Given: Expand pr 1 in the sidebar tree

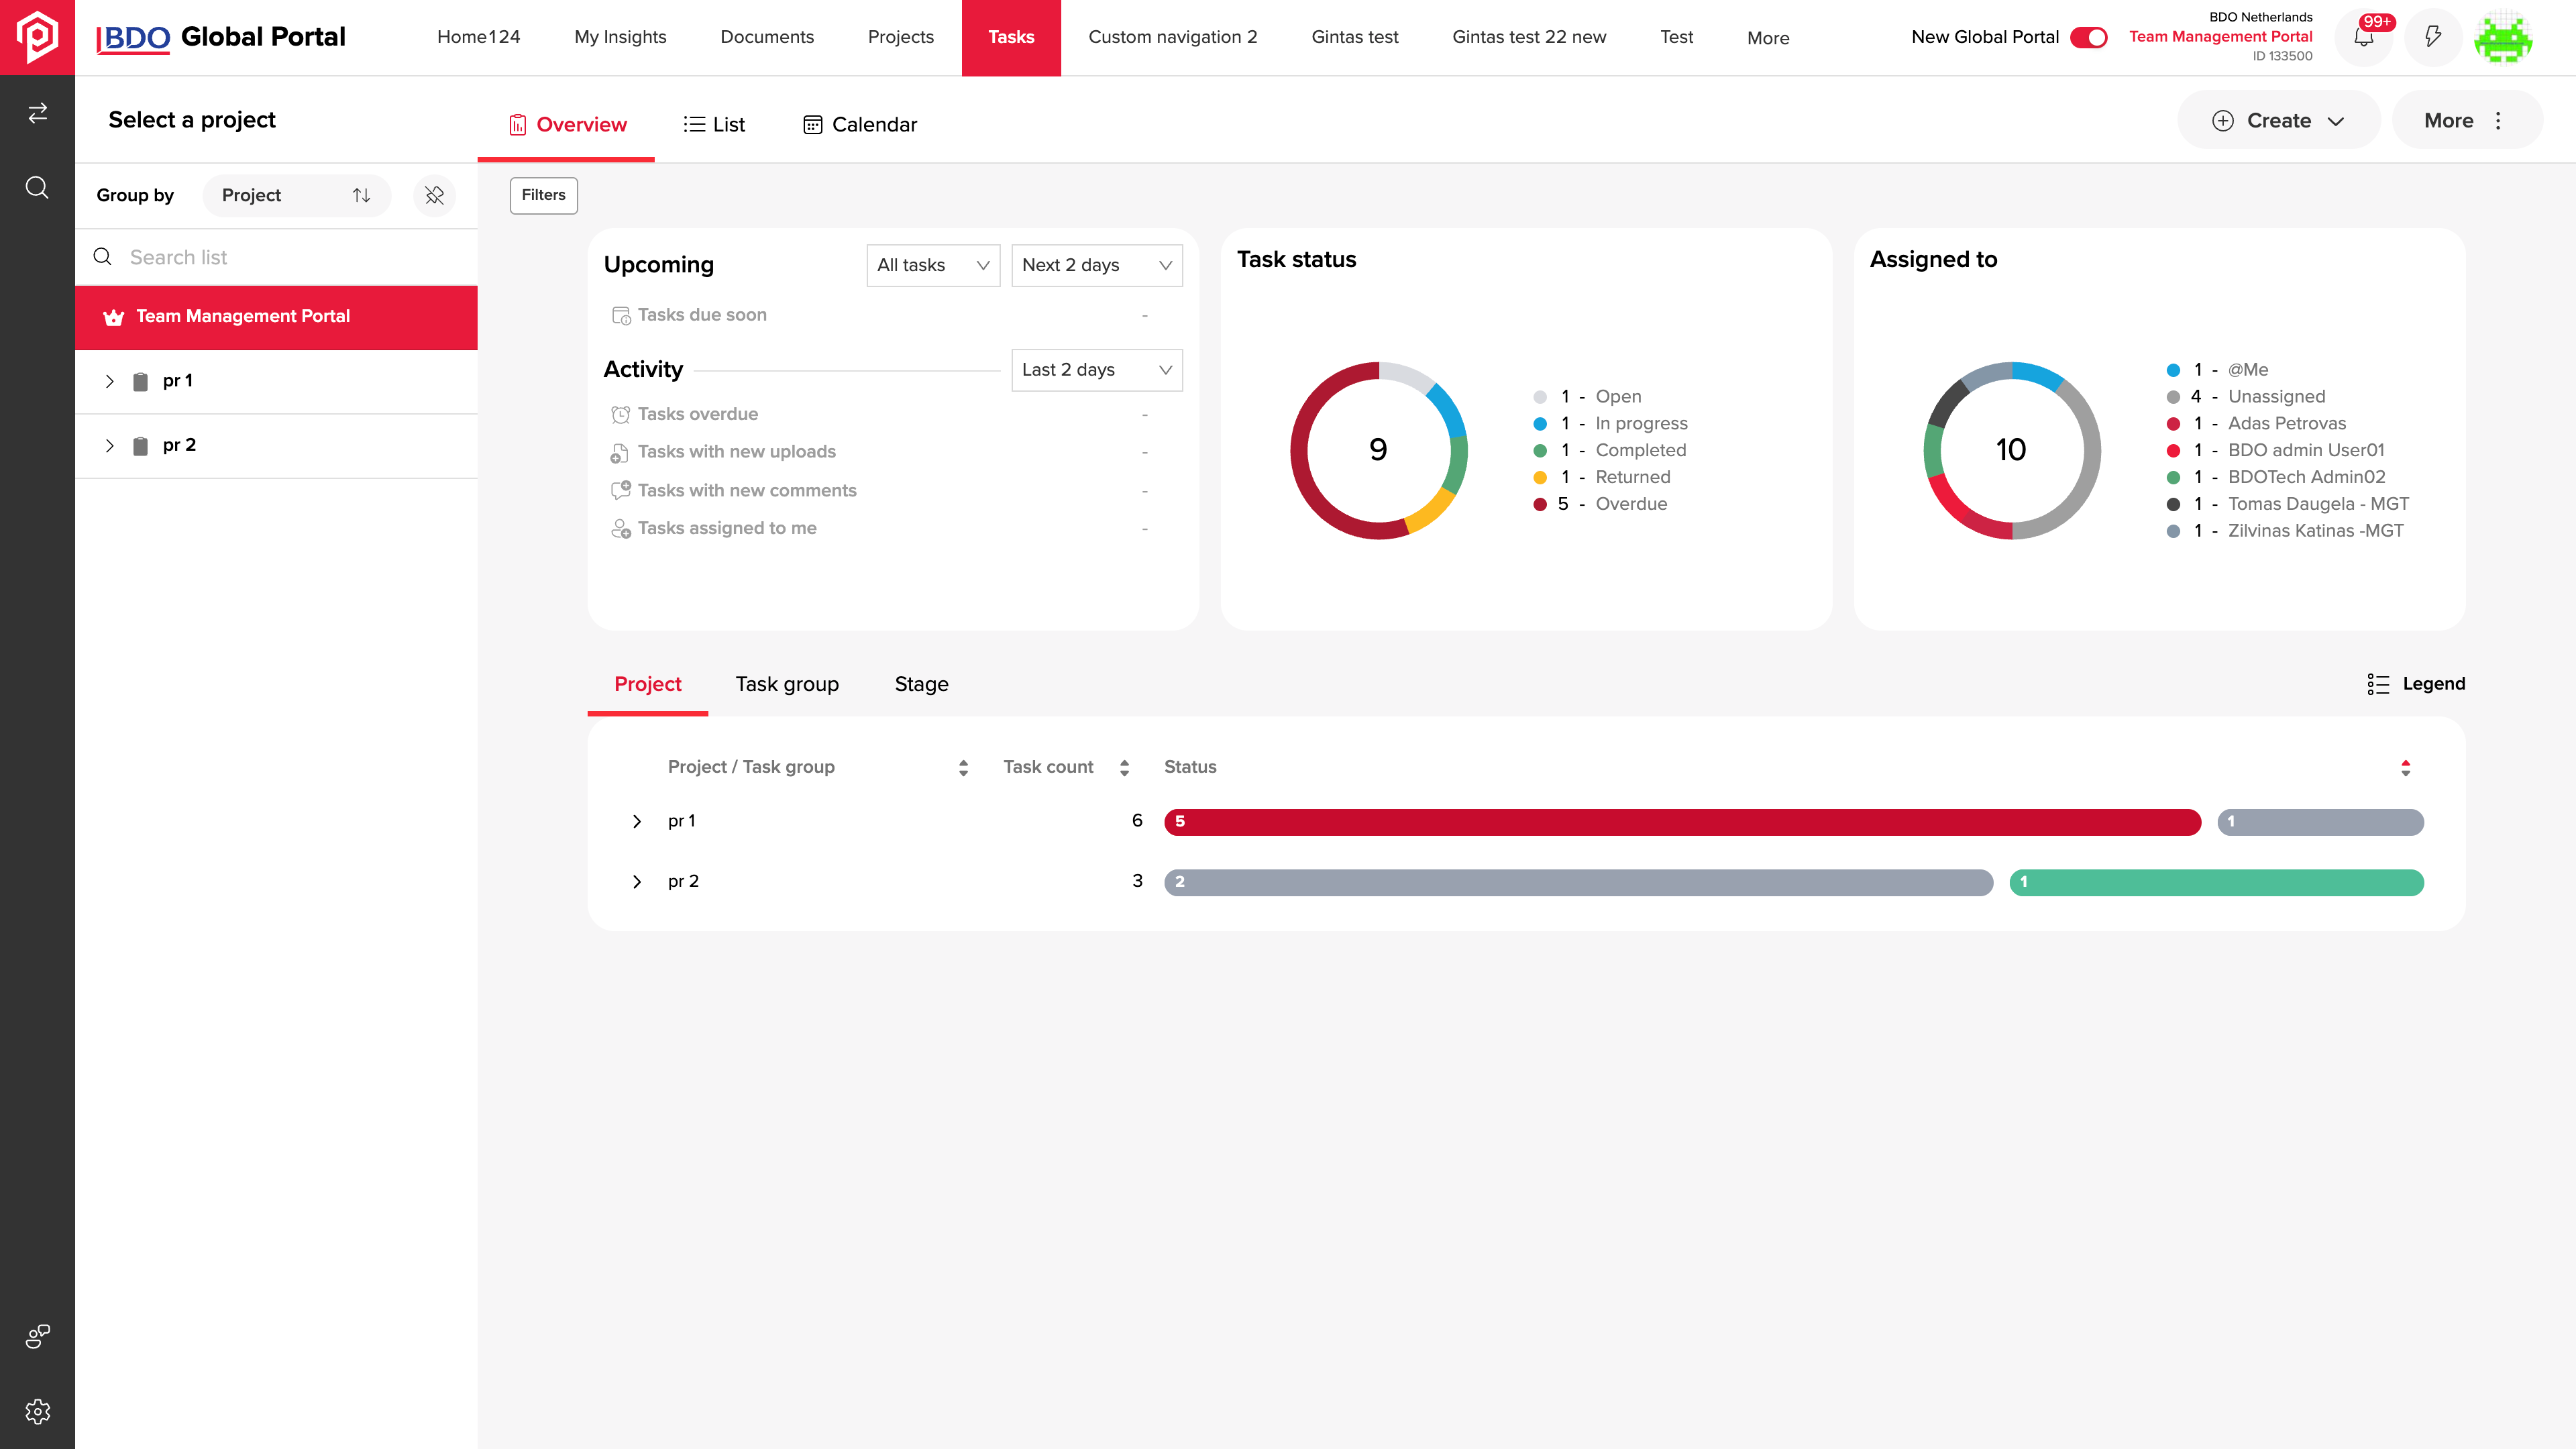Looking at the screenshot, I should [109, 381].
